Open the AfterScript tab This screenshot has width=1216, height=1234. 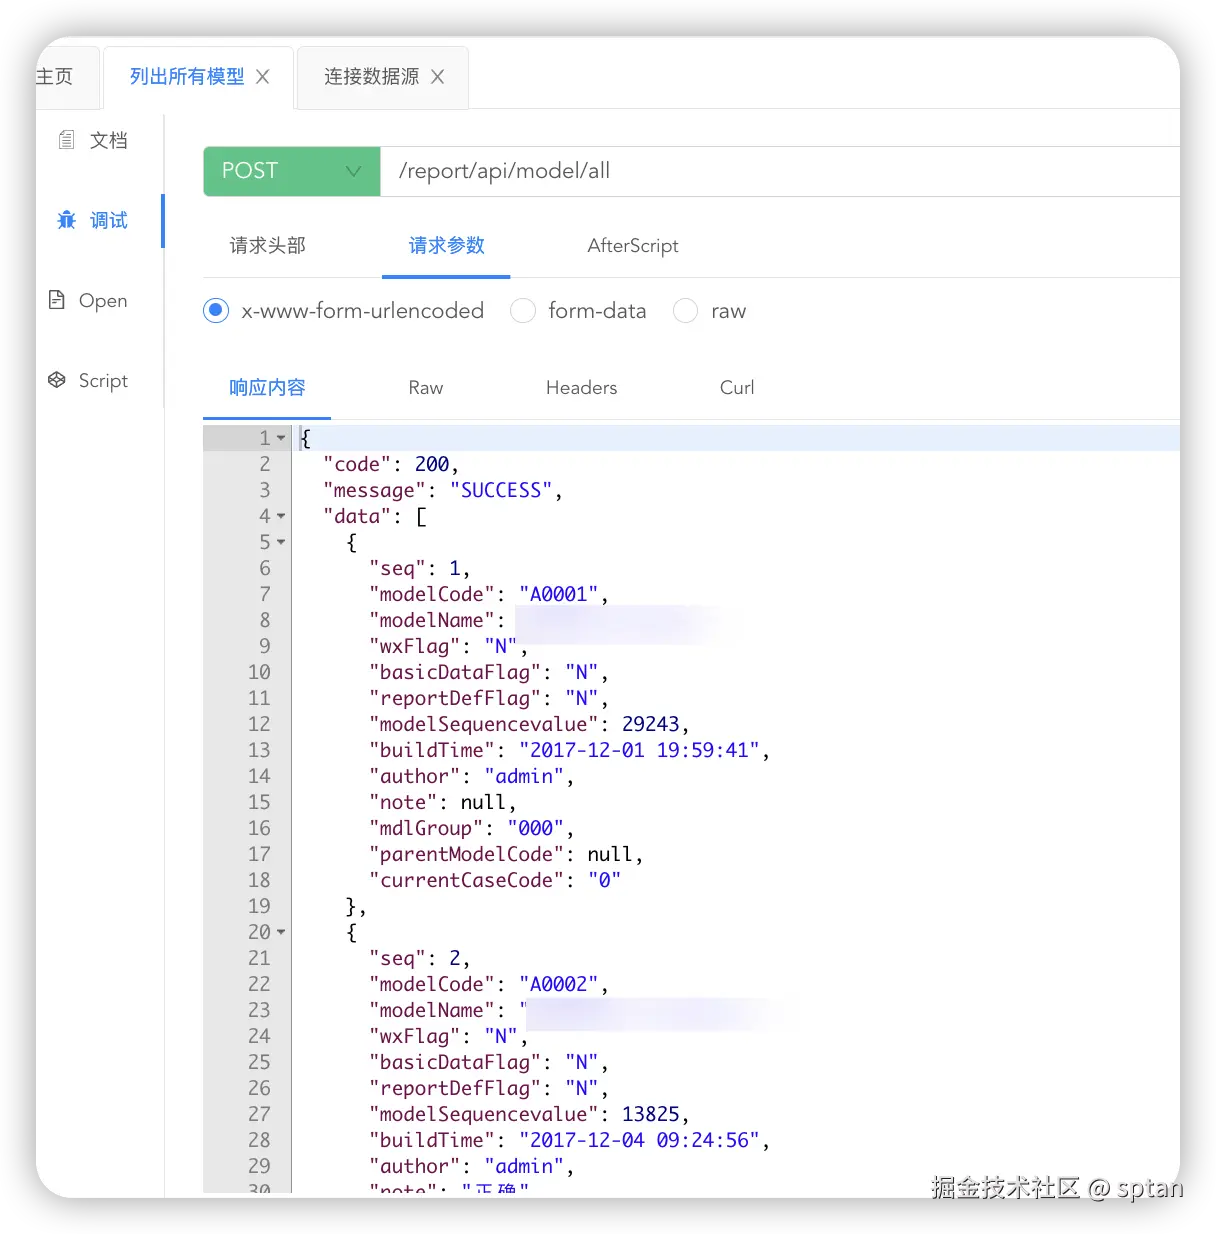633,245
